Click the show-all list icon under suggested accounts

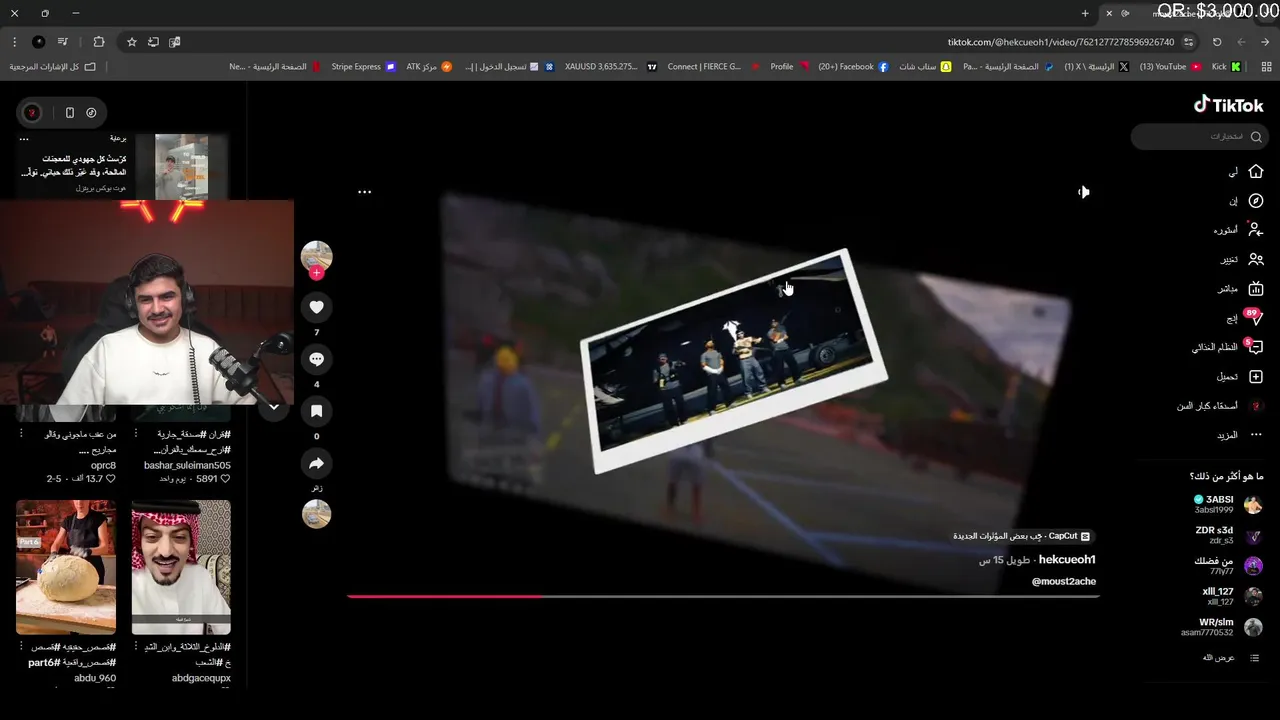point(1254,658)
